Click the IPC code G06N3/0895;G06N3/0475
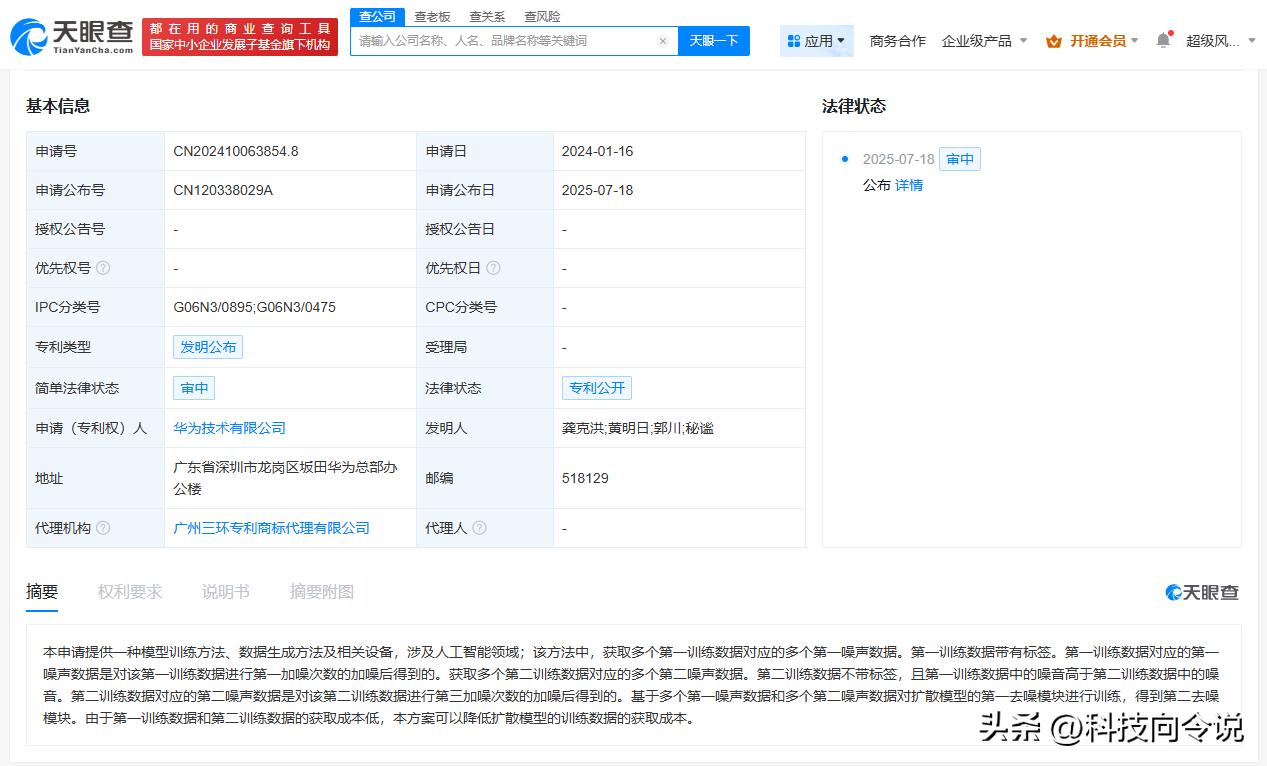Screen dimensions: 1267x766 [254, 307]
